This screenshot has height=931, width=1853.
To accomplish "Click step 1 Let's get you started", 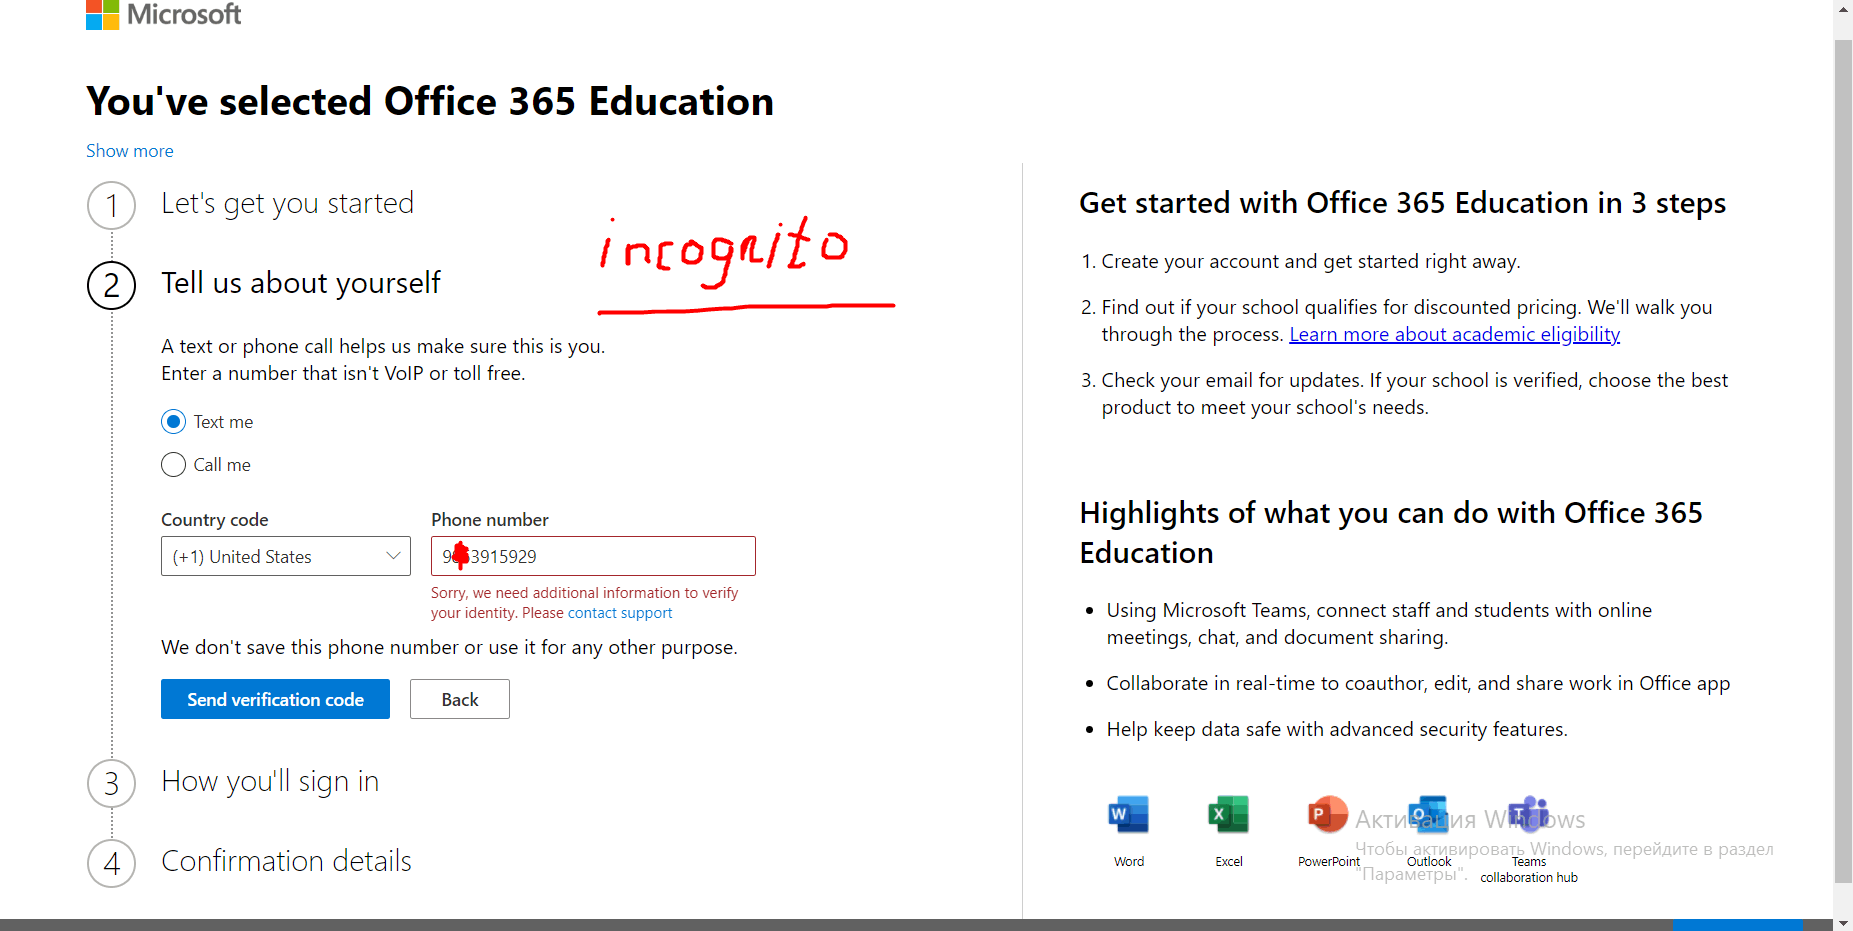I will (x=287, y=203).
